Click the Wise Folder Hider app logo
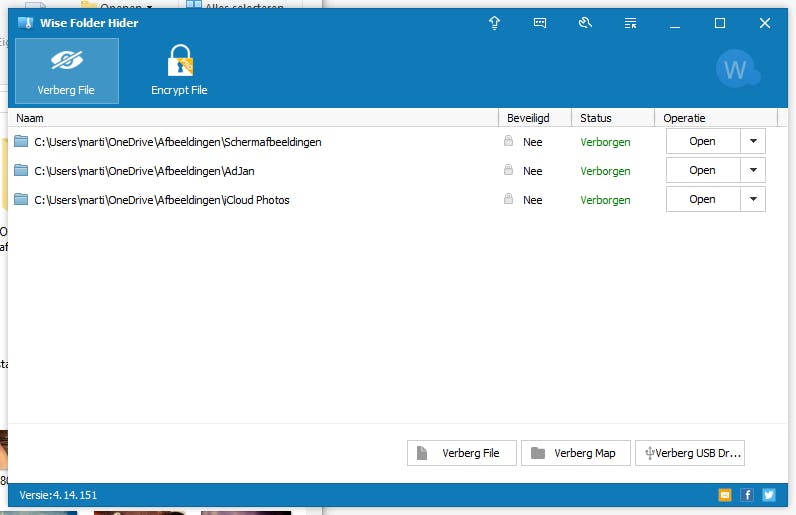 pyautogui.click(x=25, y=23)
